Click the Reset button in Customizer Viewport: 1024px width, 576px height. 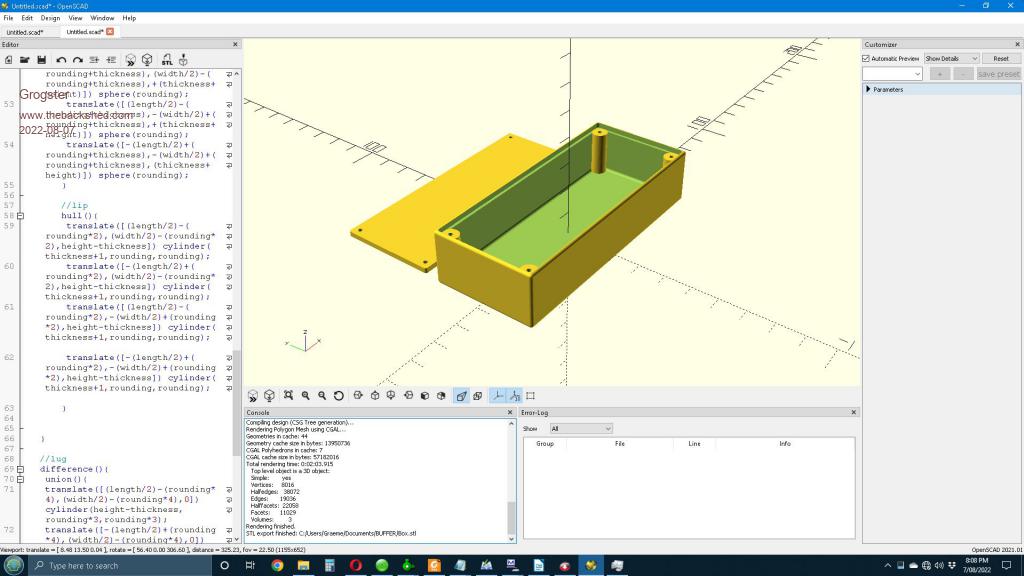(1001, 59)
